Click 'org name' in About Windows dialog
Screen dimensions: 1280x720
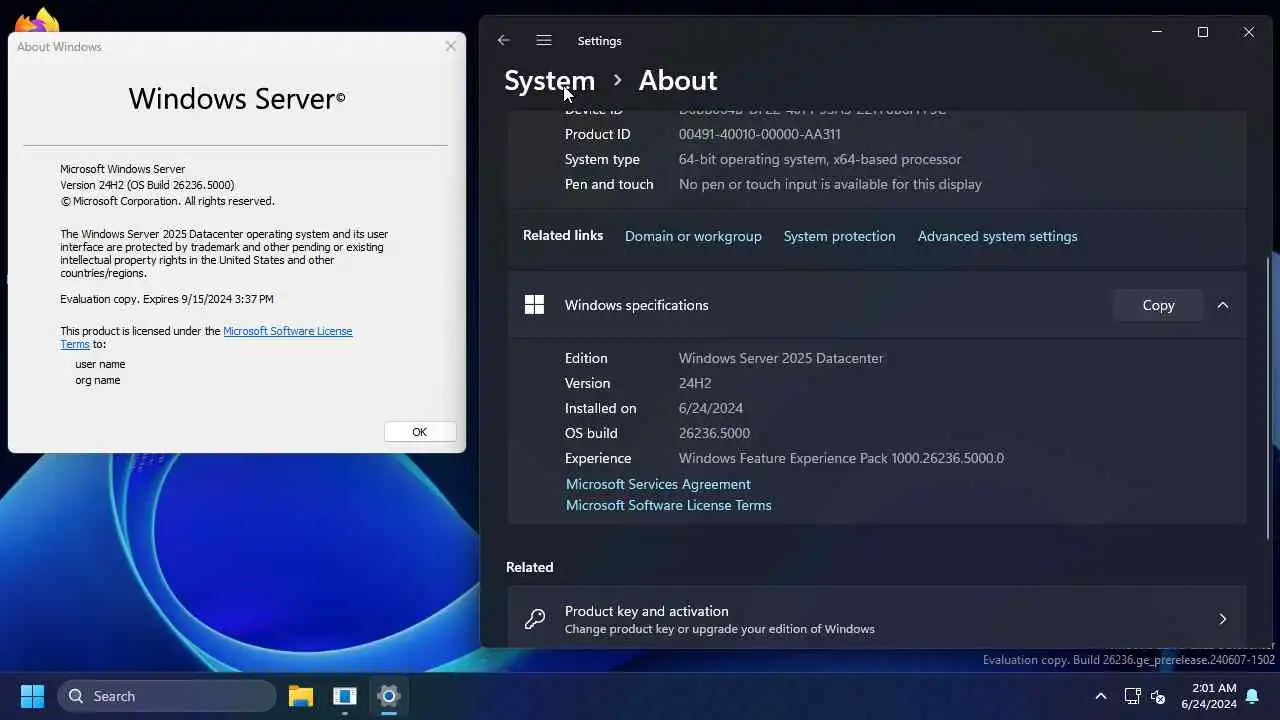pyautogui.click(x=98, y=380)
